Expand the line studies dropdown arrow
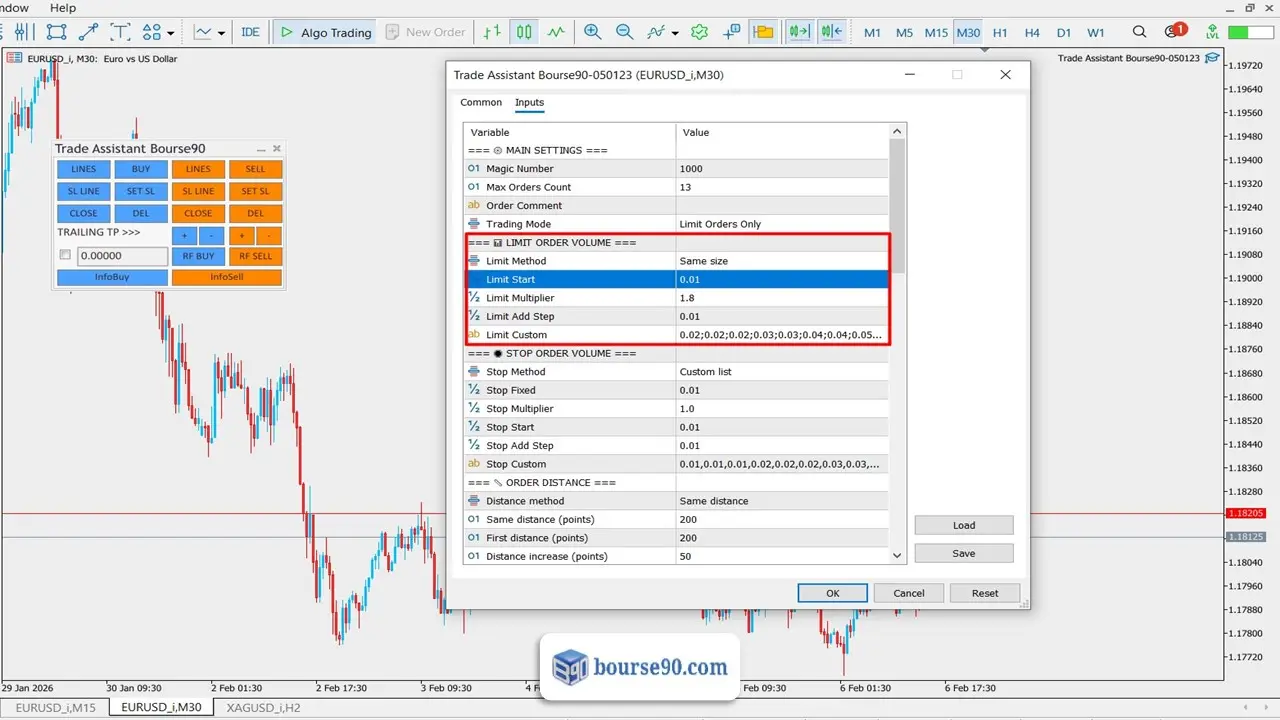 (221, 33)
